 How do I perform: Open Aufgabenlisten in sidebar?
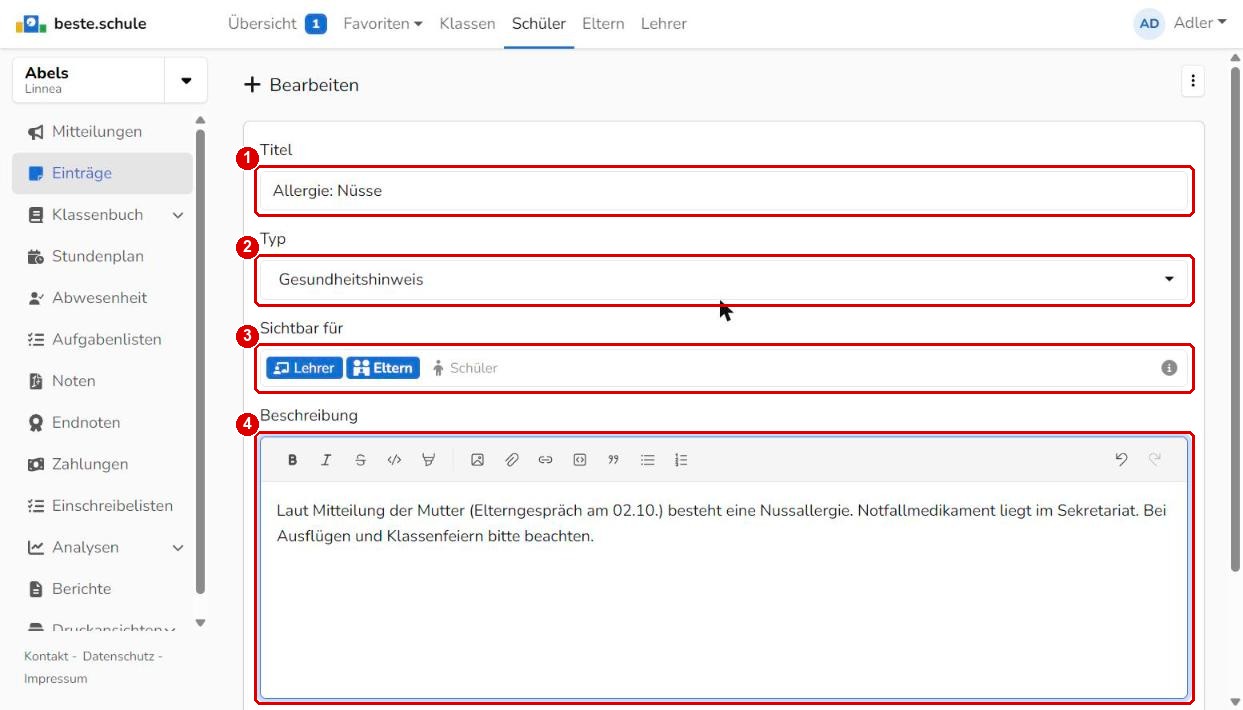click(x=102, y=340)
